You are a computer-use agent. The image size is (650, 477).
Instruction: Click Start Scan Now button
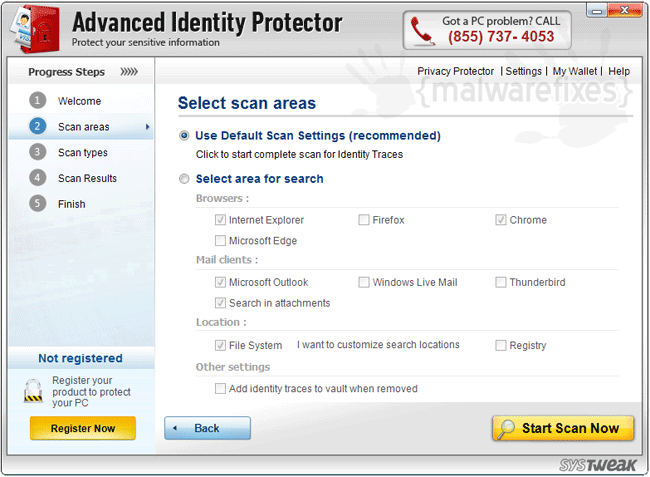[563, 428]
